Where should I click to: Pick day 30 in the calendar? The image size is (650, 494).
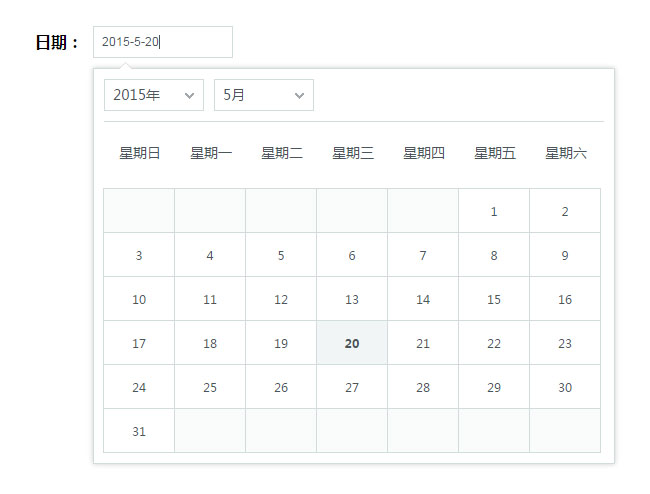pos(565,387)
